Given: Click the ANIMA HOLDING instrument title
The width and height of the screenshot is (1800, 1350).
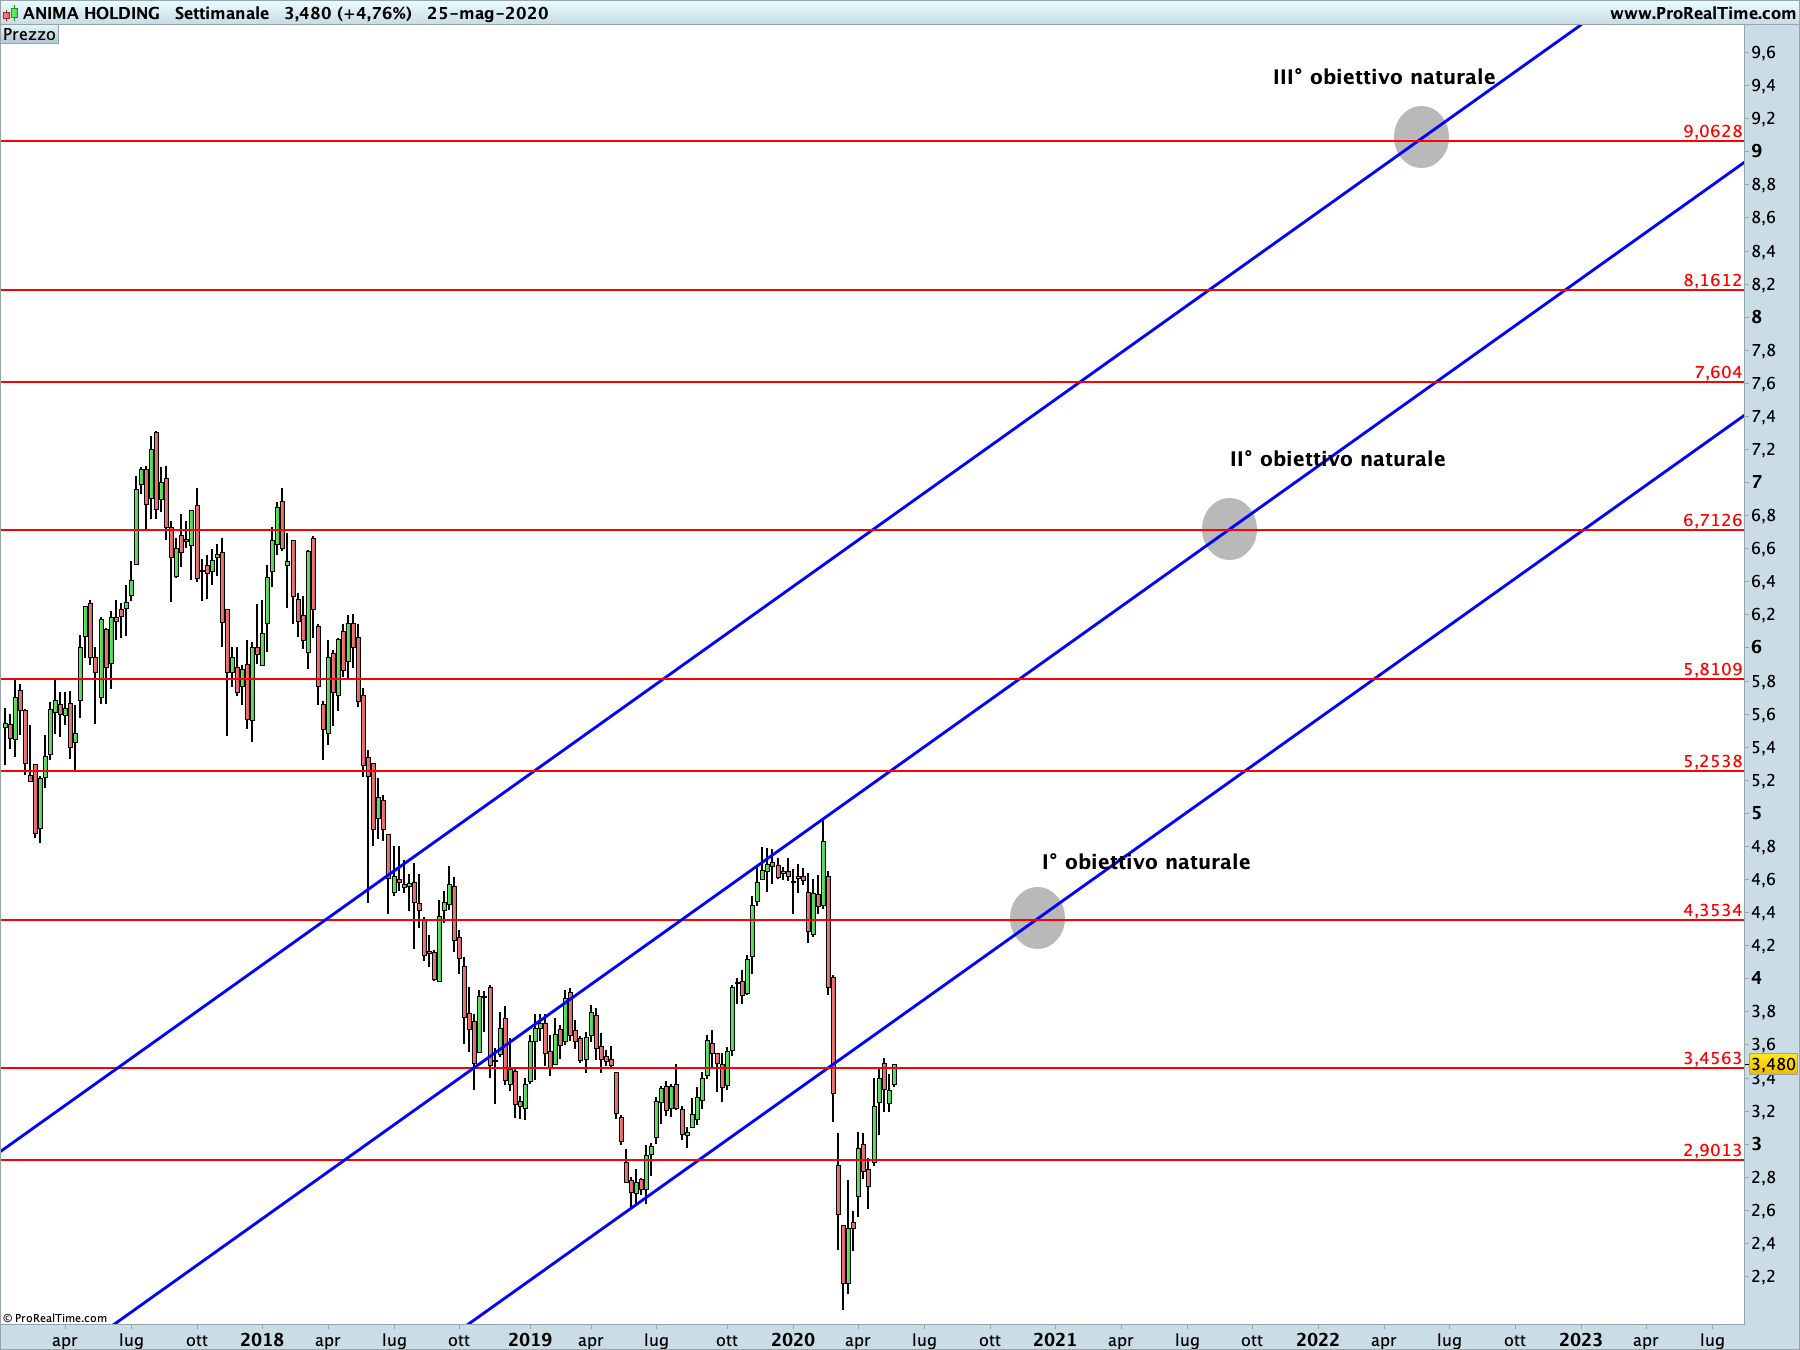Looking at the screenshot, I should [91, 14].
